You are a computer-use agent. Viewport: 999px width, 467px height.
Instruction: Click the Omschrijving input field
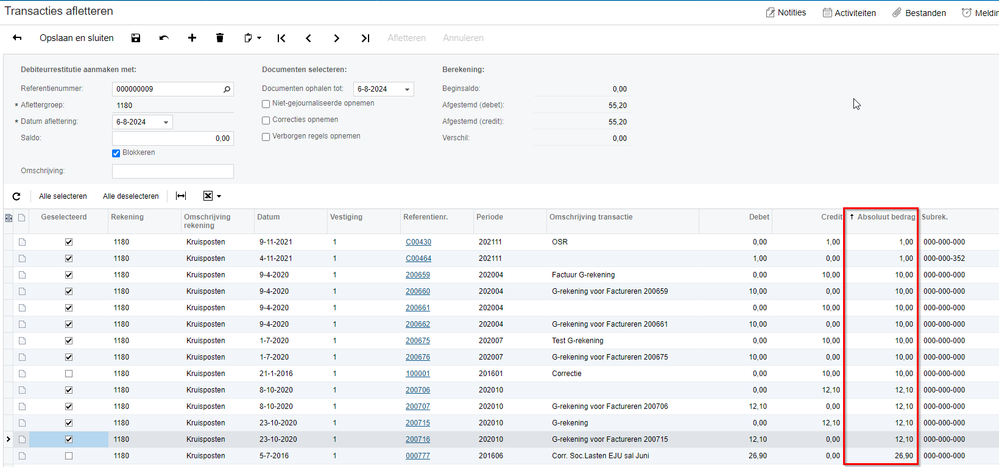[173, 171]
